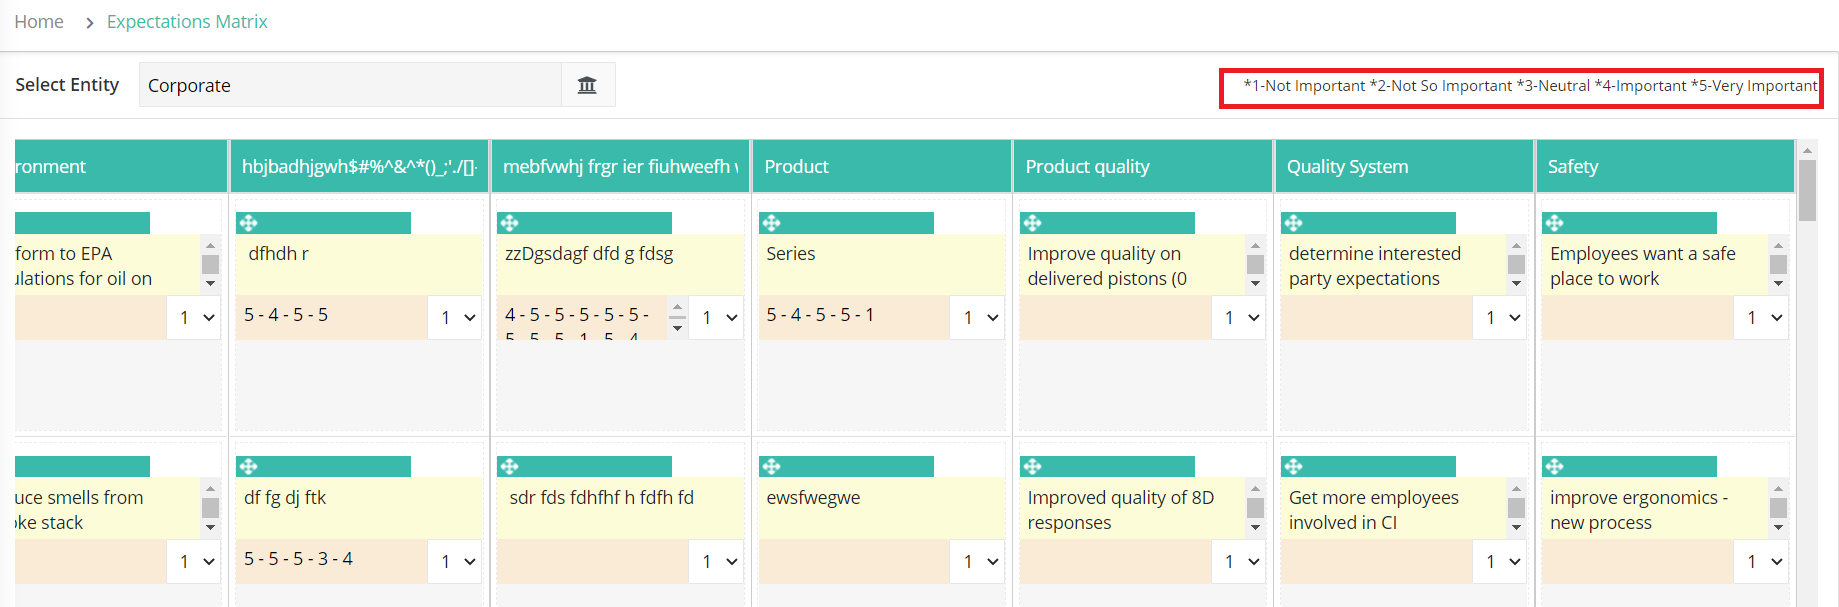Click the main vertical scrollbar thumb
The image size is (1839, 607).
click(x=1807, y=190)
